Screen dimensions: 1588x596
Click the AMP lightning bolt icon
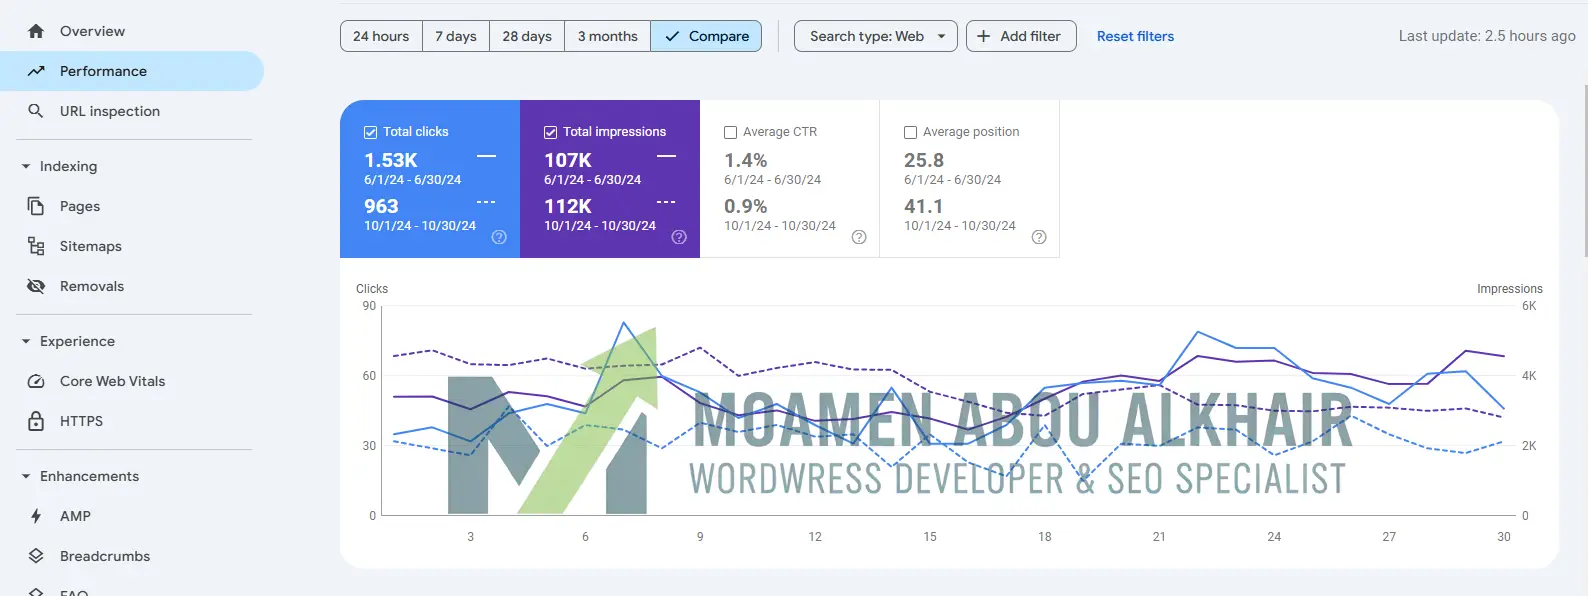(x=36, y=516)
